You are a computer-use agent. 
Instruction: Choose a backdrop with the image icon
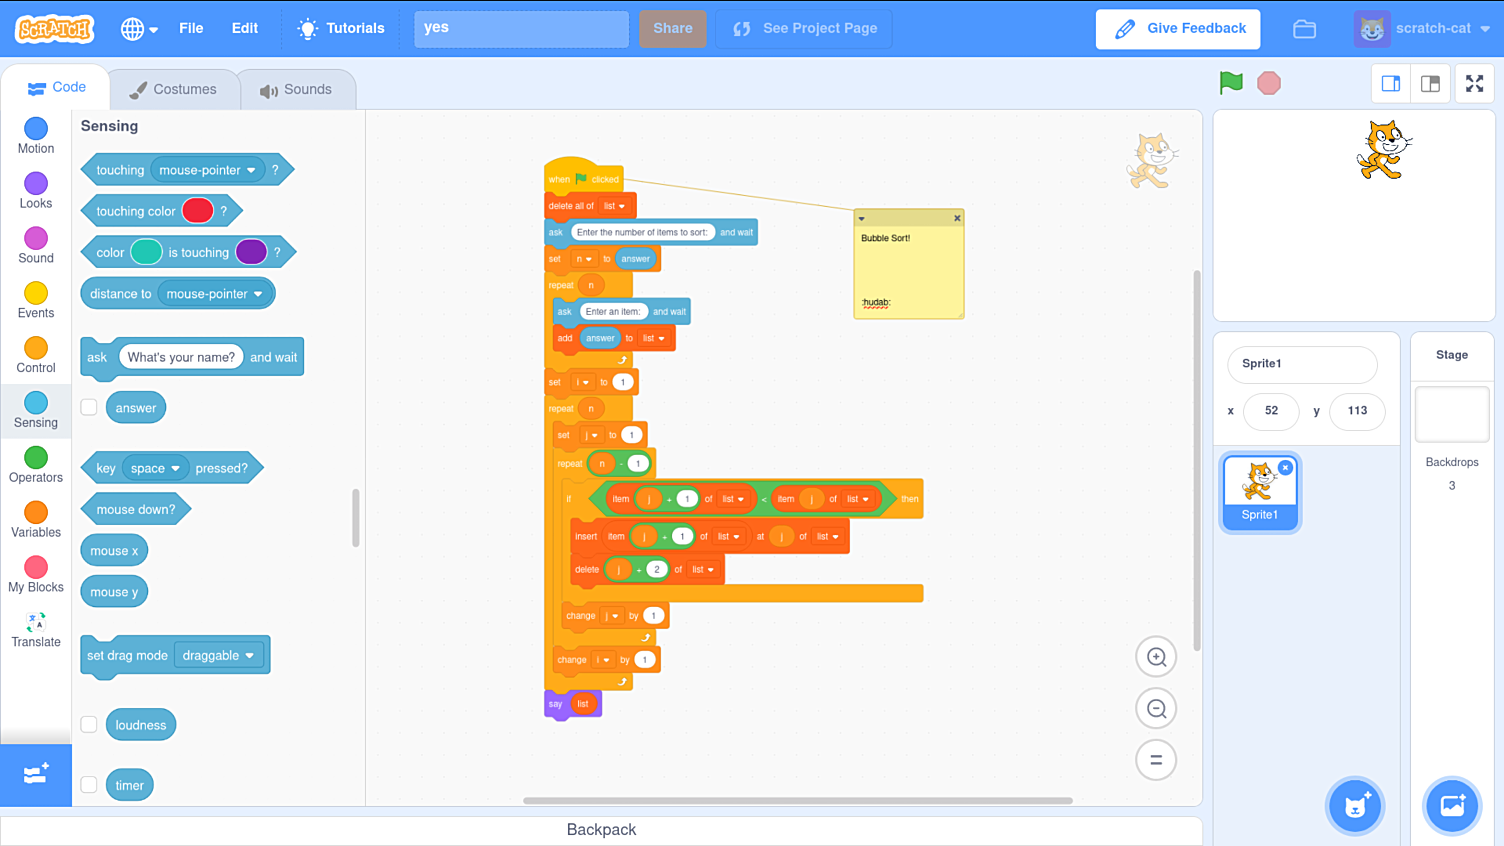tap(1452, 806)
